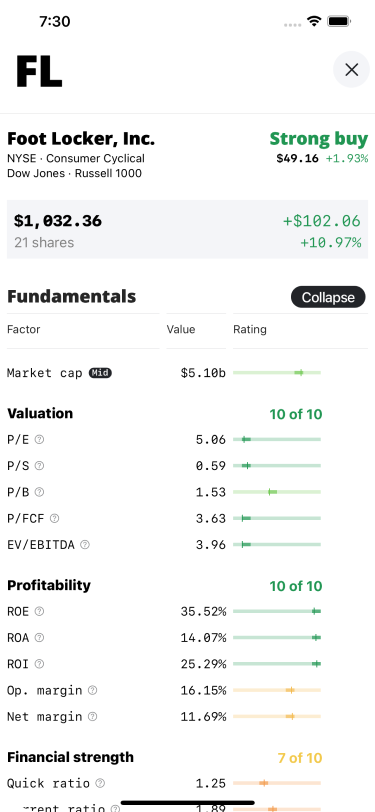Tap the ROA info icon
Viewport: 375px width, 812px height.
[x=39, y=637]
